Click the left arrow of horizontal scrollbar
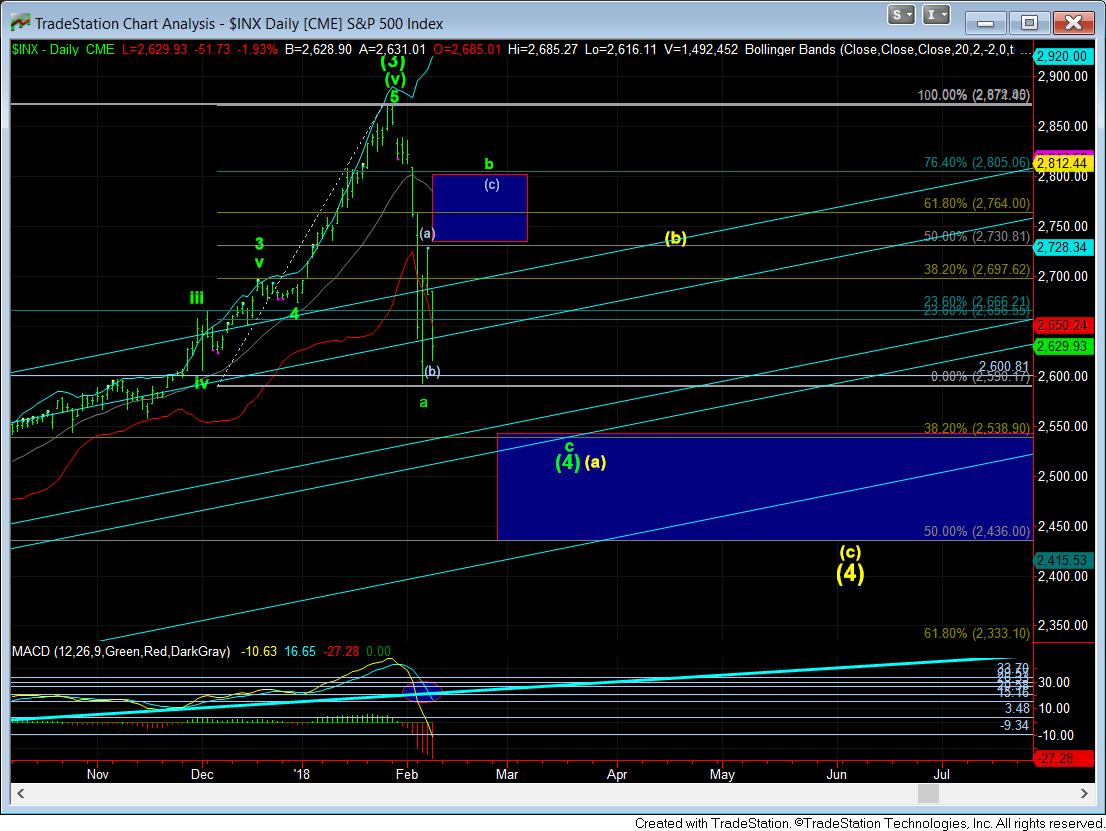 tap(20, 794)
